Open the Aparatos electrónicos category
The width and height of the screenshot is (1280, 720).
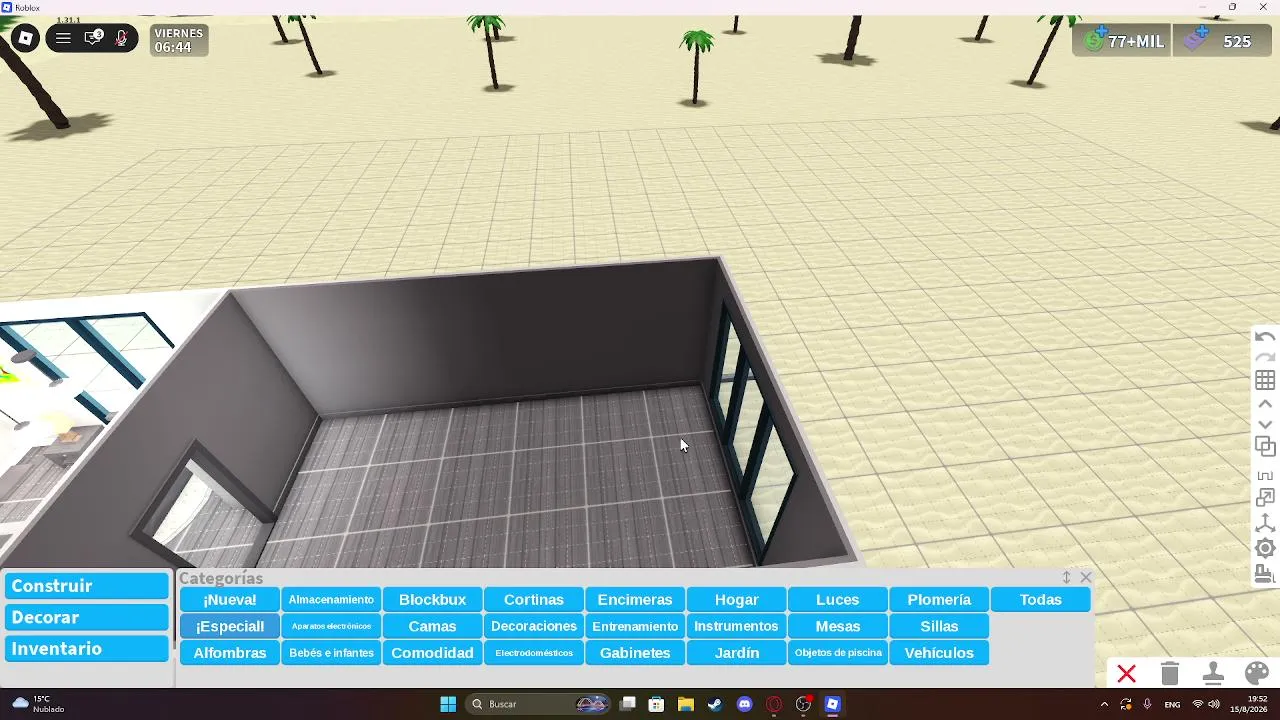click(x=331, y=626)
